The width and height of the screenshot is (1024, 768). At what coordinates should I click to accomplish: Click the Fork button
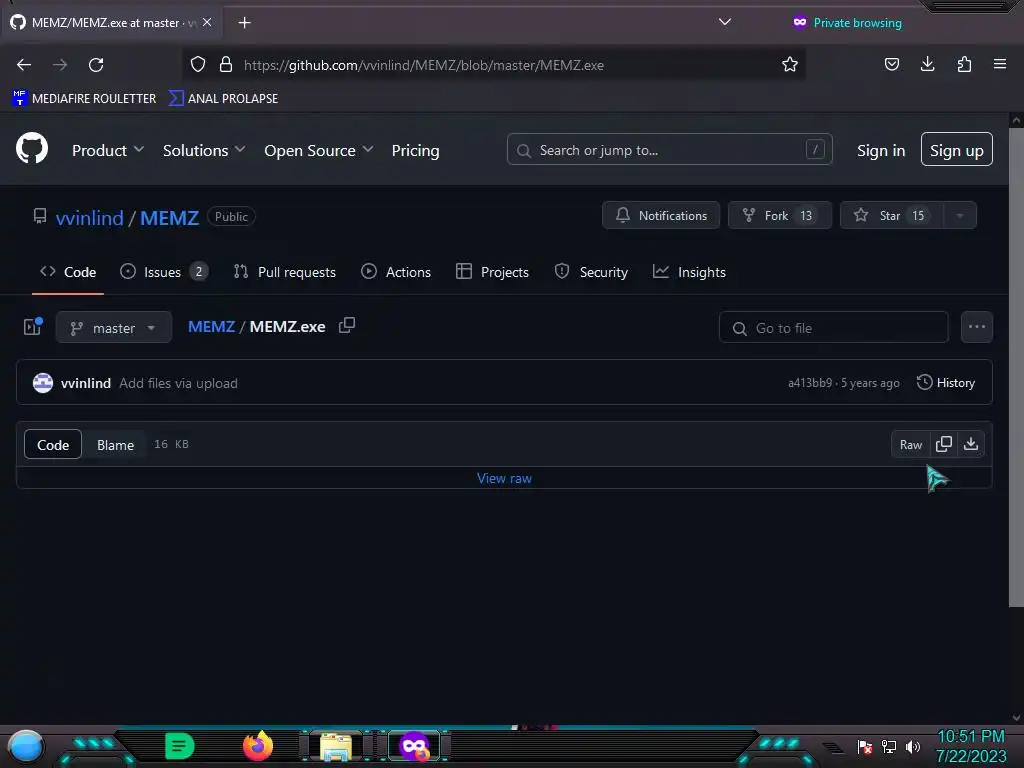coord(779,216)
